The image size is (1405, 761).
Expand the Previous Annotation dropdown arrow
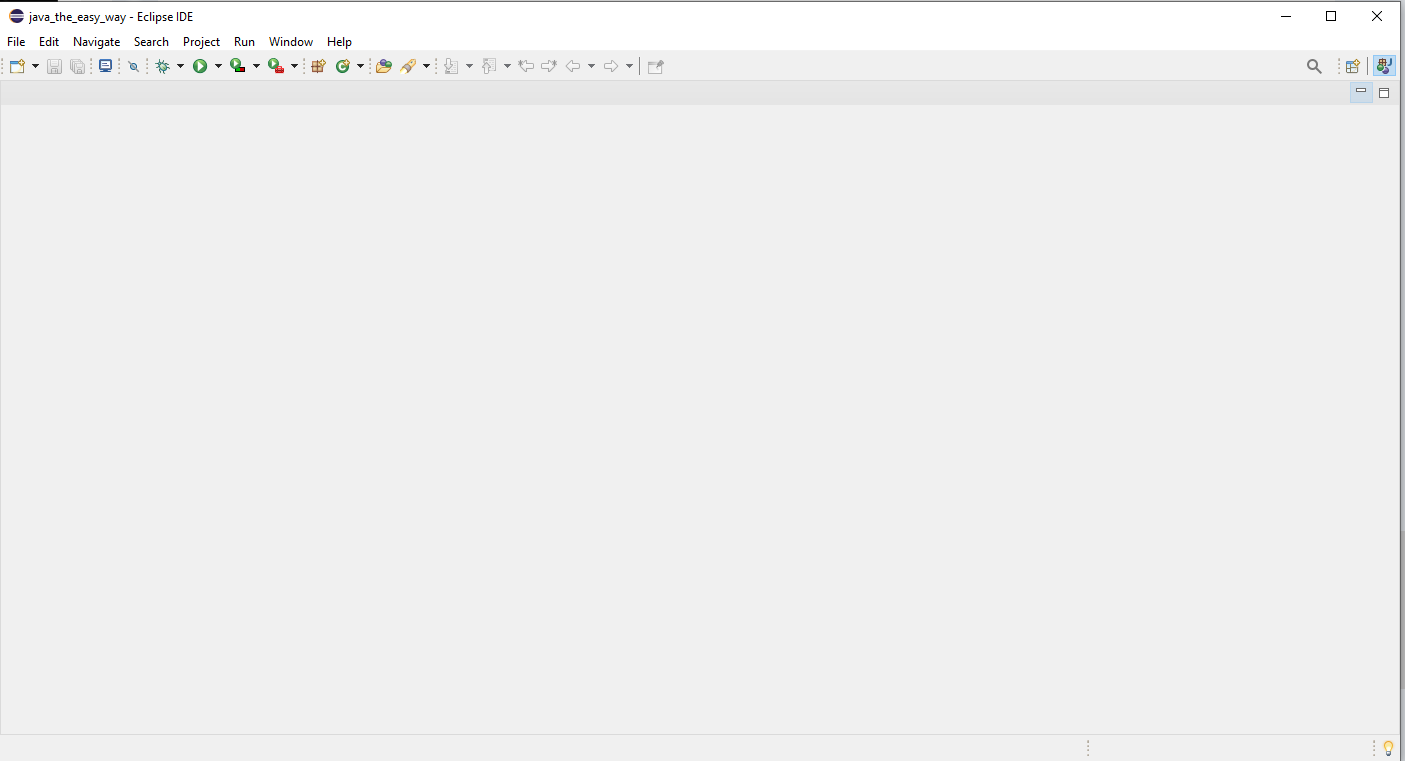507,66
